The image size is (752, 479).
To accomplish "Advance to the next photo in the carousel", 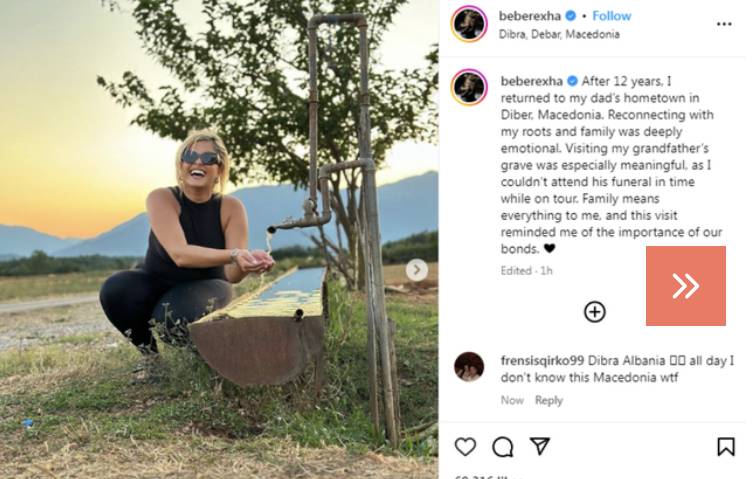I will point(417,270).
